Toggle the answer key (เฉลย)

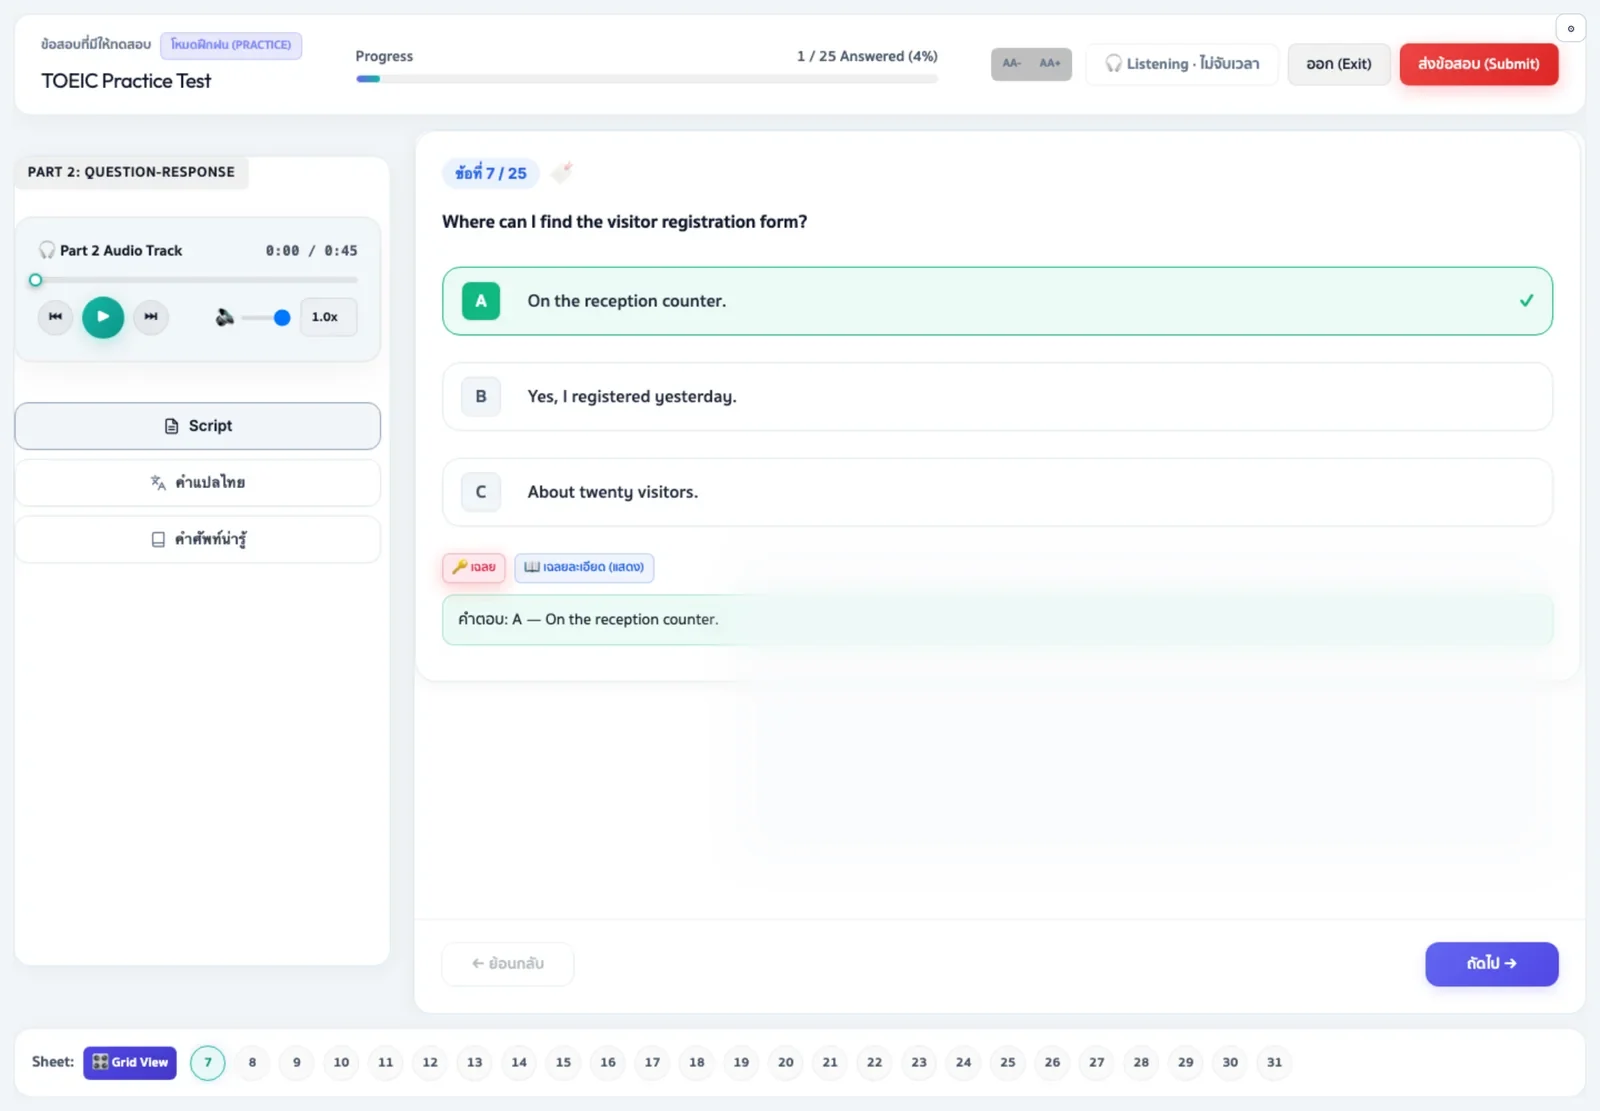coord(474,567)
